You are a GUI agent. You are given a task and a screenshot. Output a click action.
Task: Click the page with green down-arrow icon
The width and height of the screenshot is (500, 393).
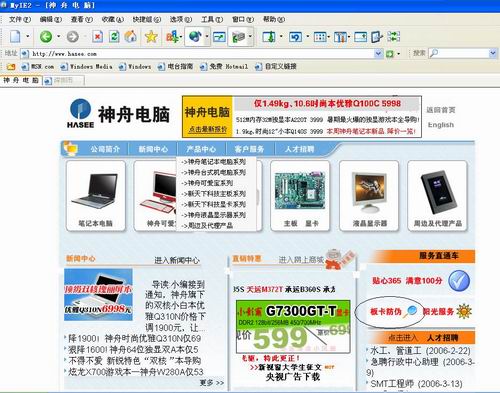pos(269,36)
